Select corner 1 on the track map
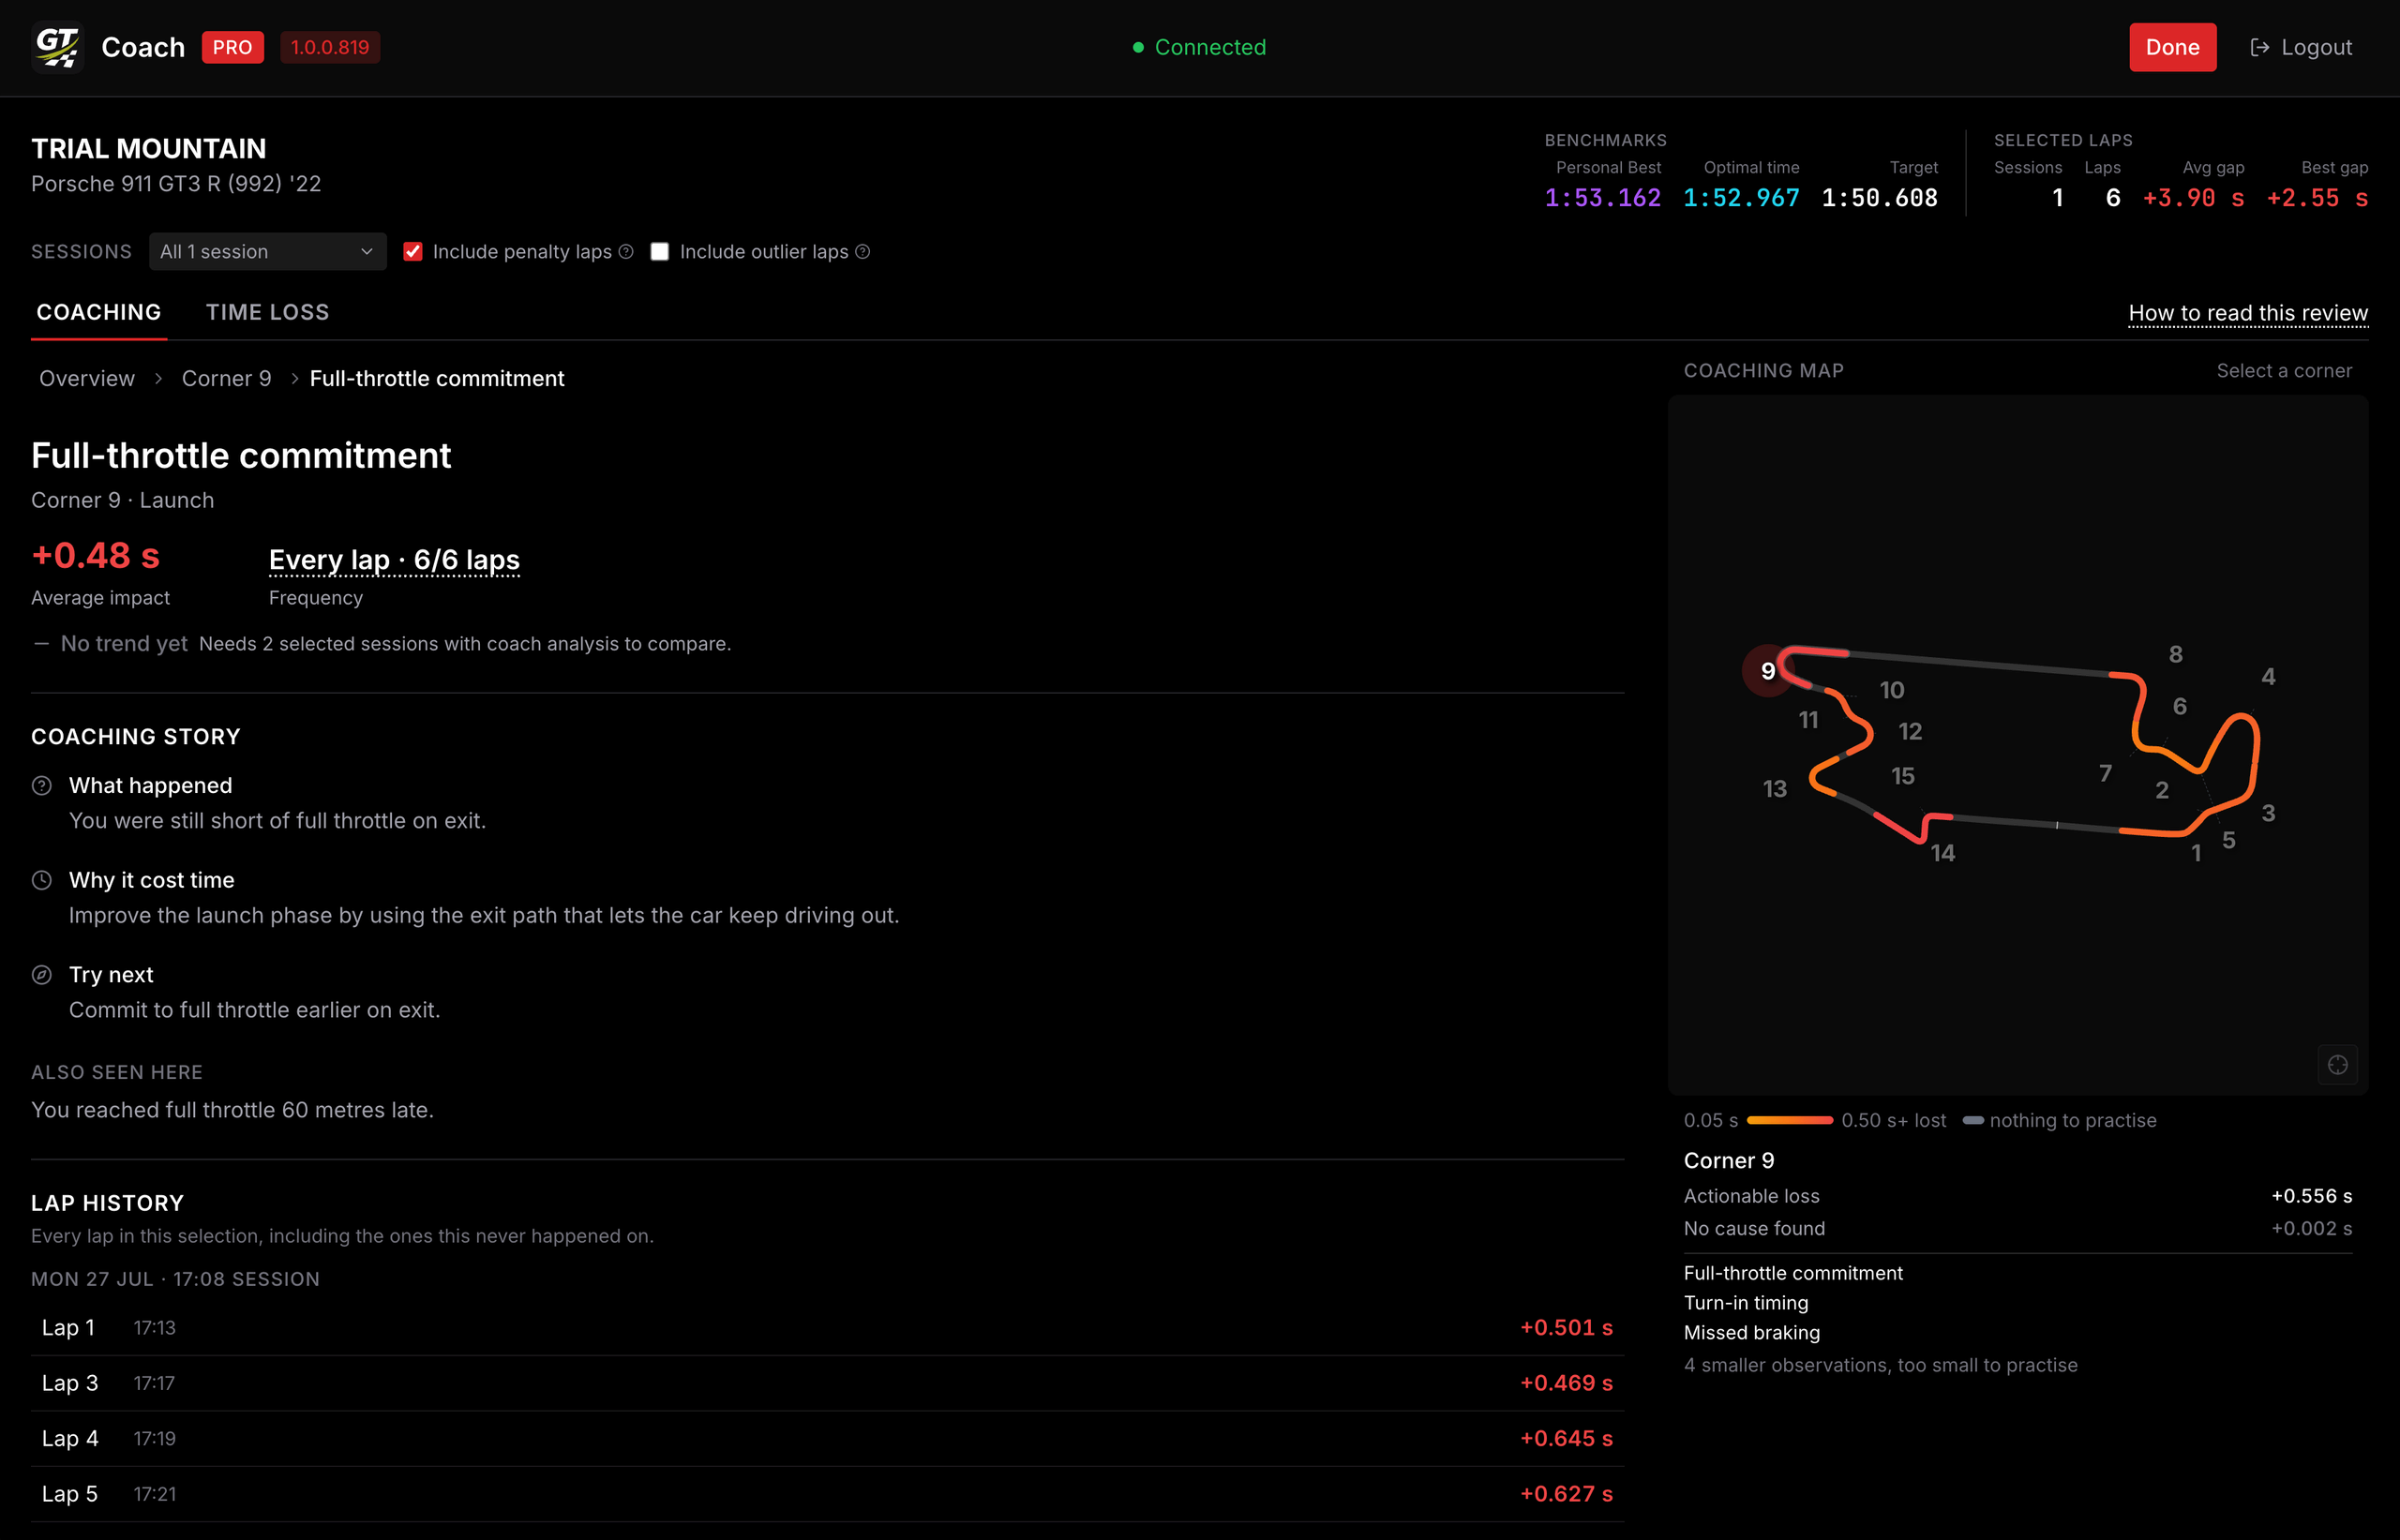Image resolution: width=2400 pixels, height=1540 pixels. pyautogui.click(x=2196, y=853)
